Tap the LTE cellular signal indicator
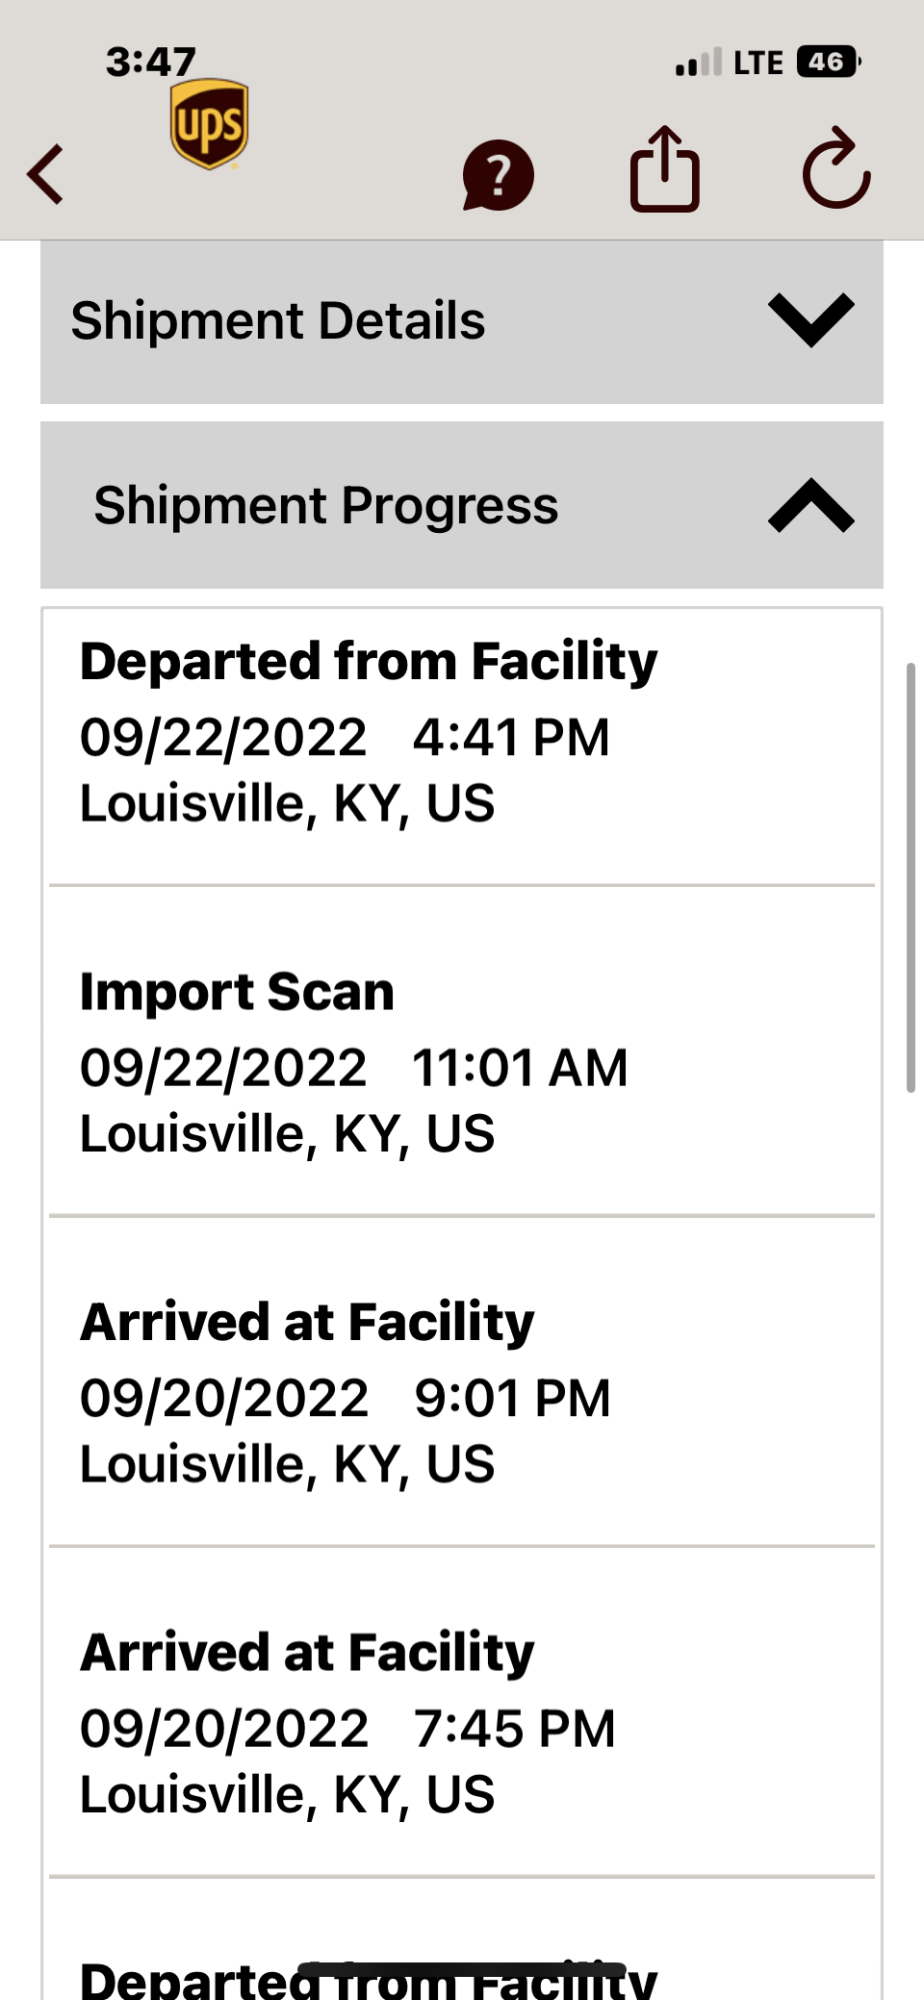This screenshot has height=2000, width=924. point(728,63)
